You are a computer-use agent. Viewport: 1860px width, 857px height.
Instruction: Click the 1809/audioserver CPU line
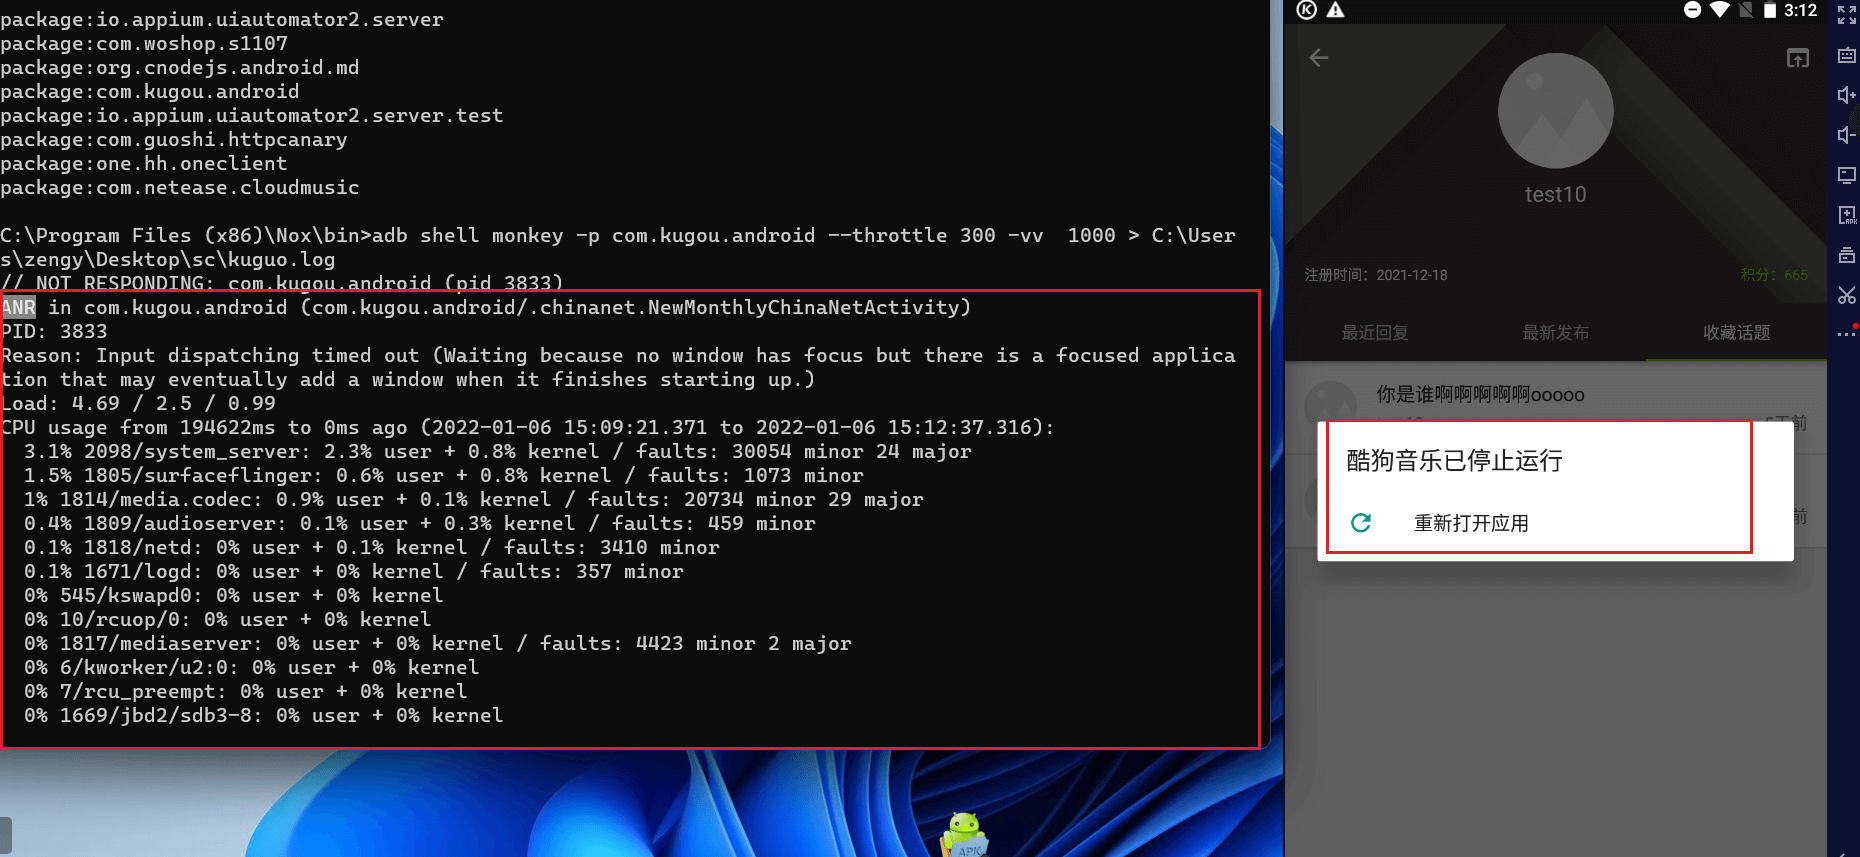pos(420,523)
